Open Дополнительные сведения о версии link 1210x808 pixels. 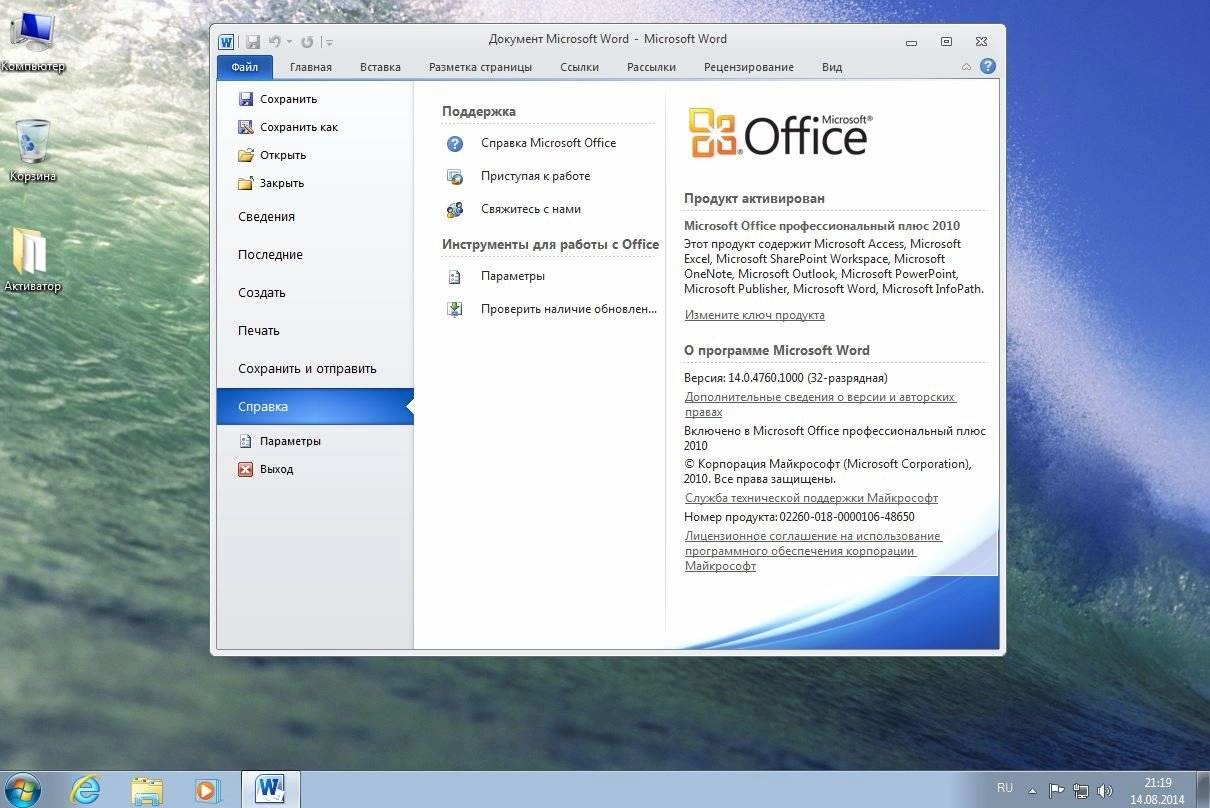pos(820,404)
